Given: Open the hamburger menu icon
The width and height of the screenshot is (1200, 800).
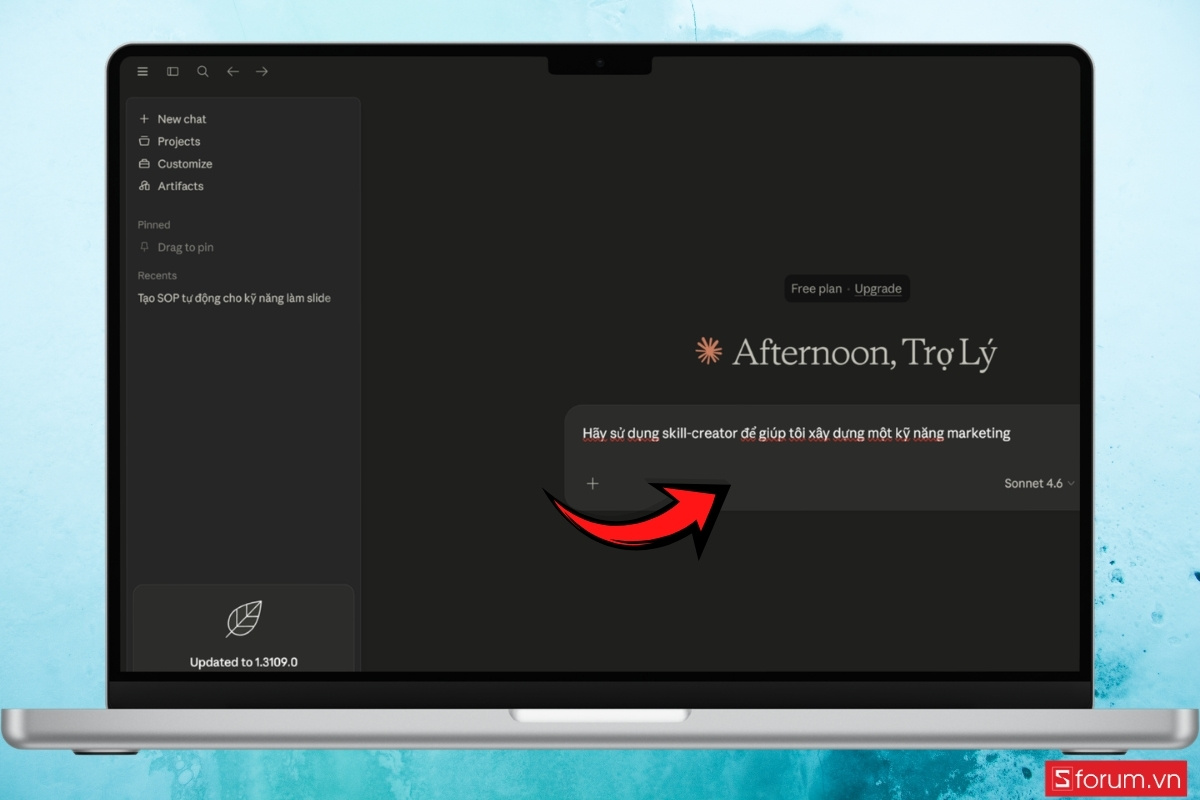Looking at the screenshot, I should tap(143, 71).
